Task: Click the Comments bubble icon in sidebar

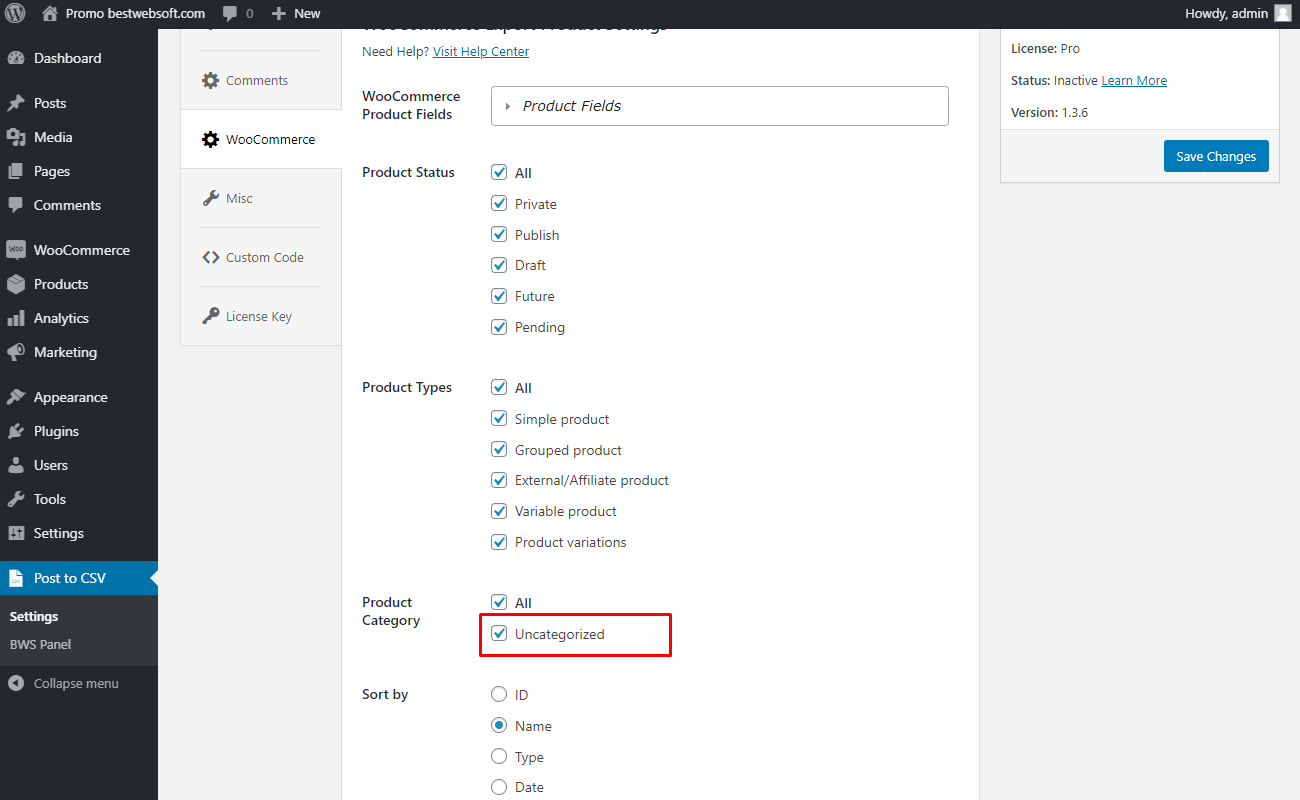Action: (x=16, y=205)
